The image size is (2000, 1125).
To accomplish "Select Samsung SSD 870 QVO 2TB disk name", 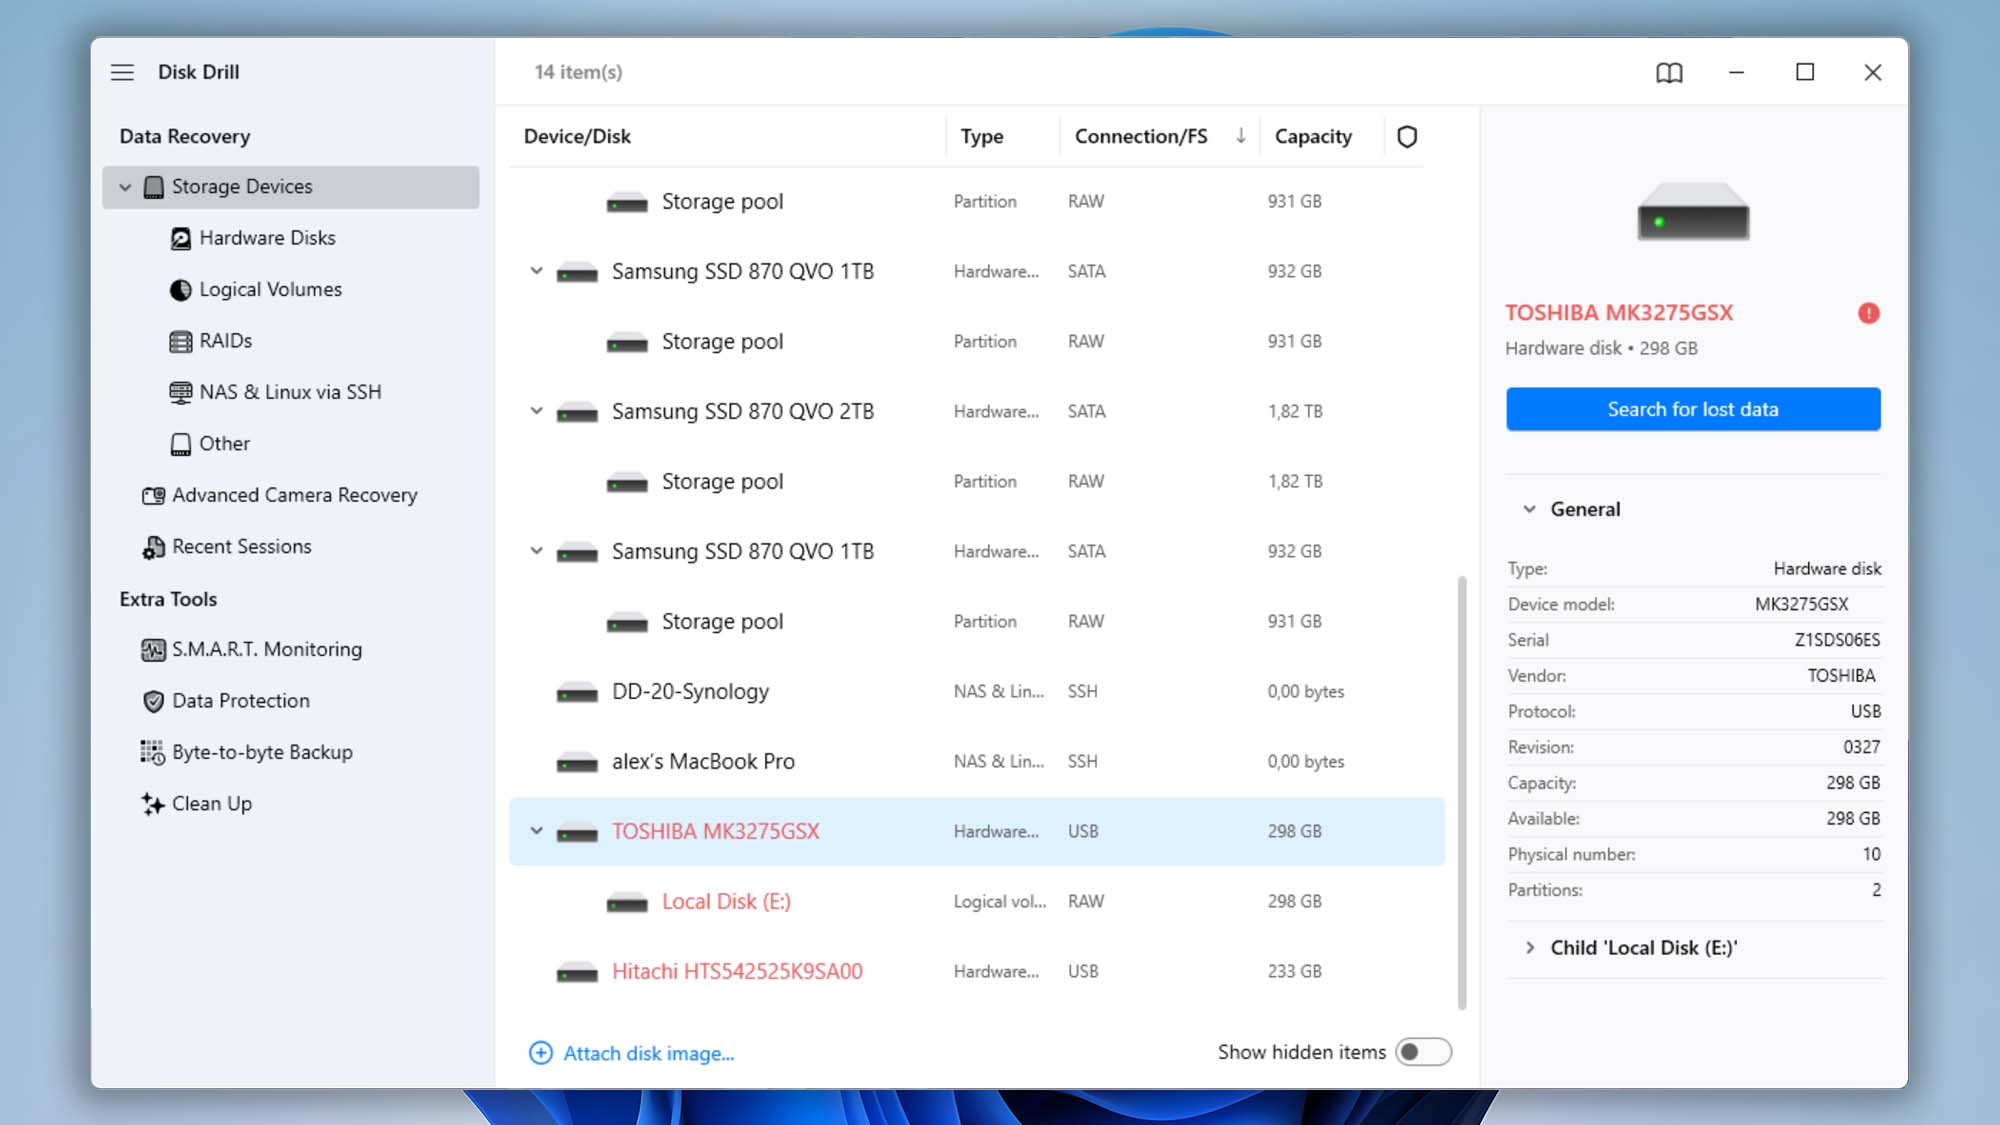I will (x=742, y=411).
